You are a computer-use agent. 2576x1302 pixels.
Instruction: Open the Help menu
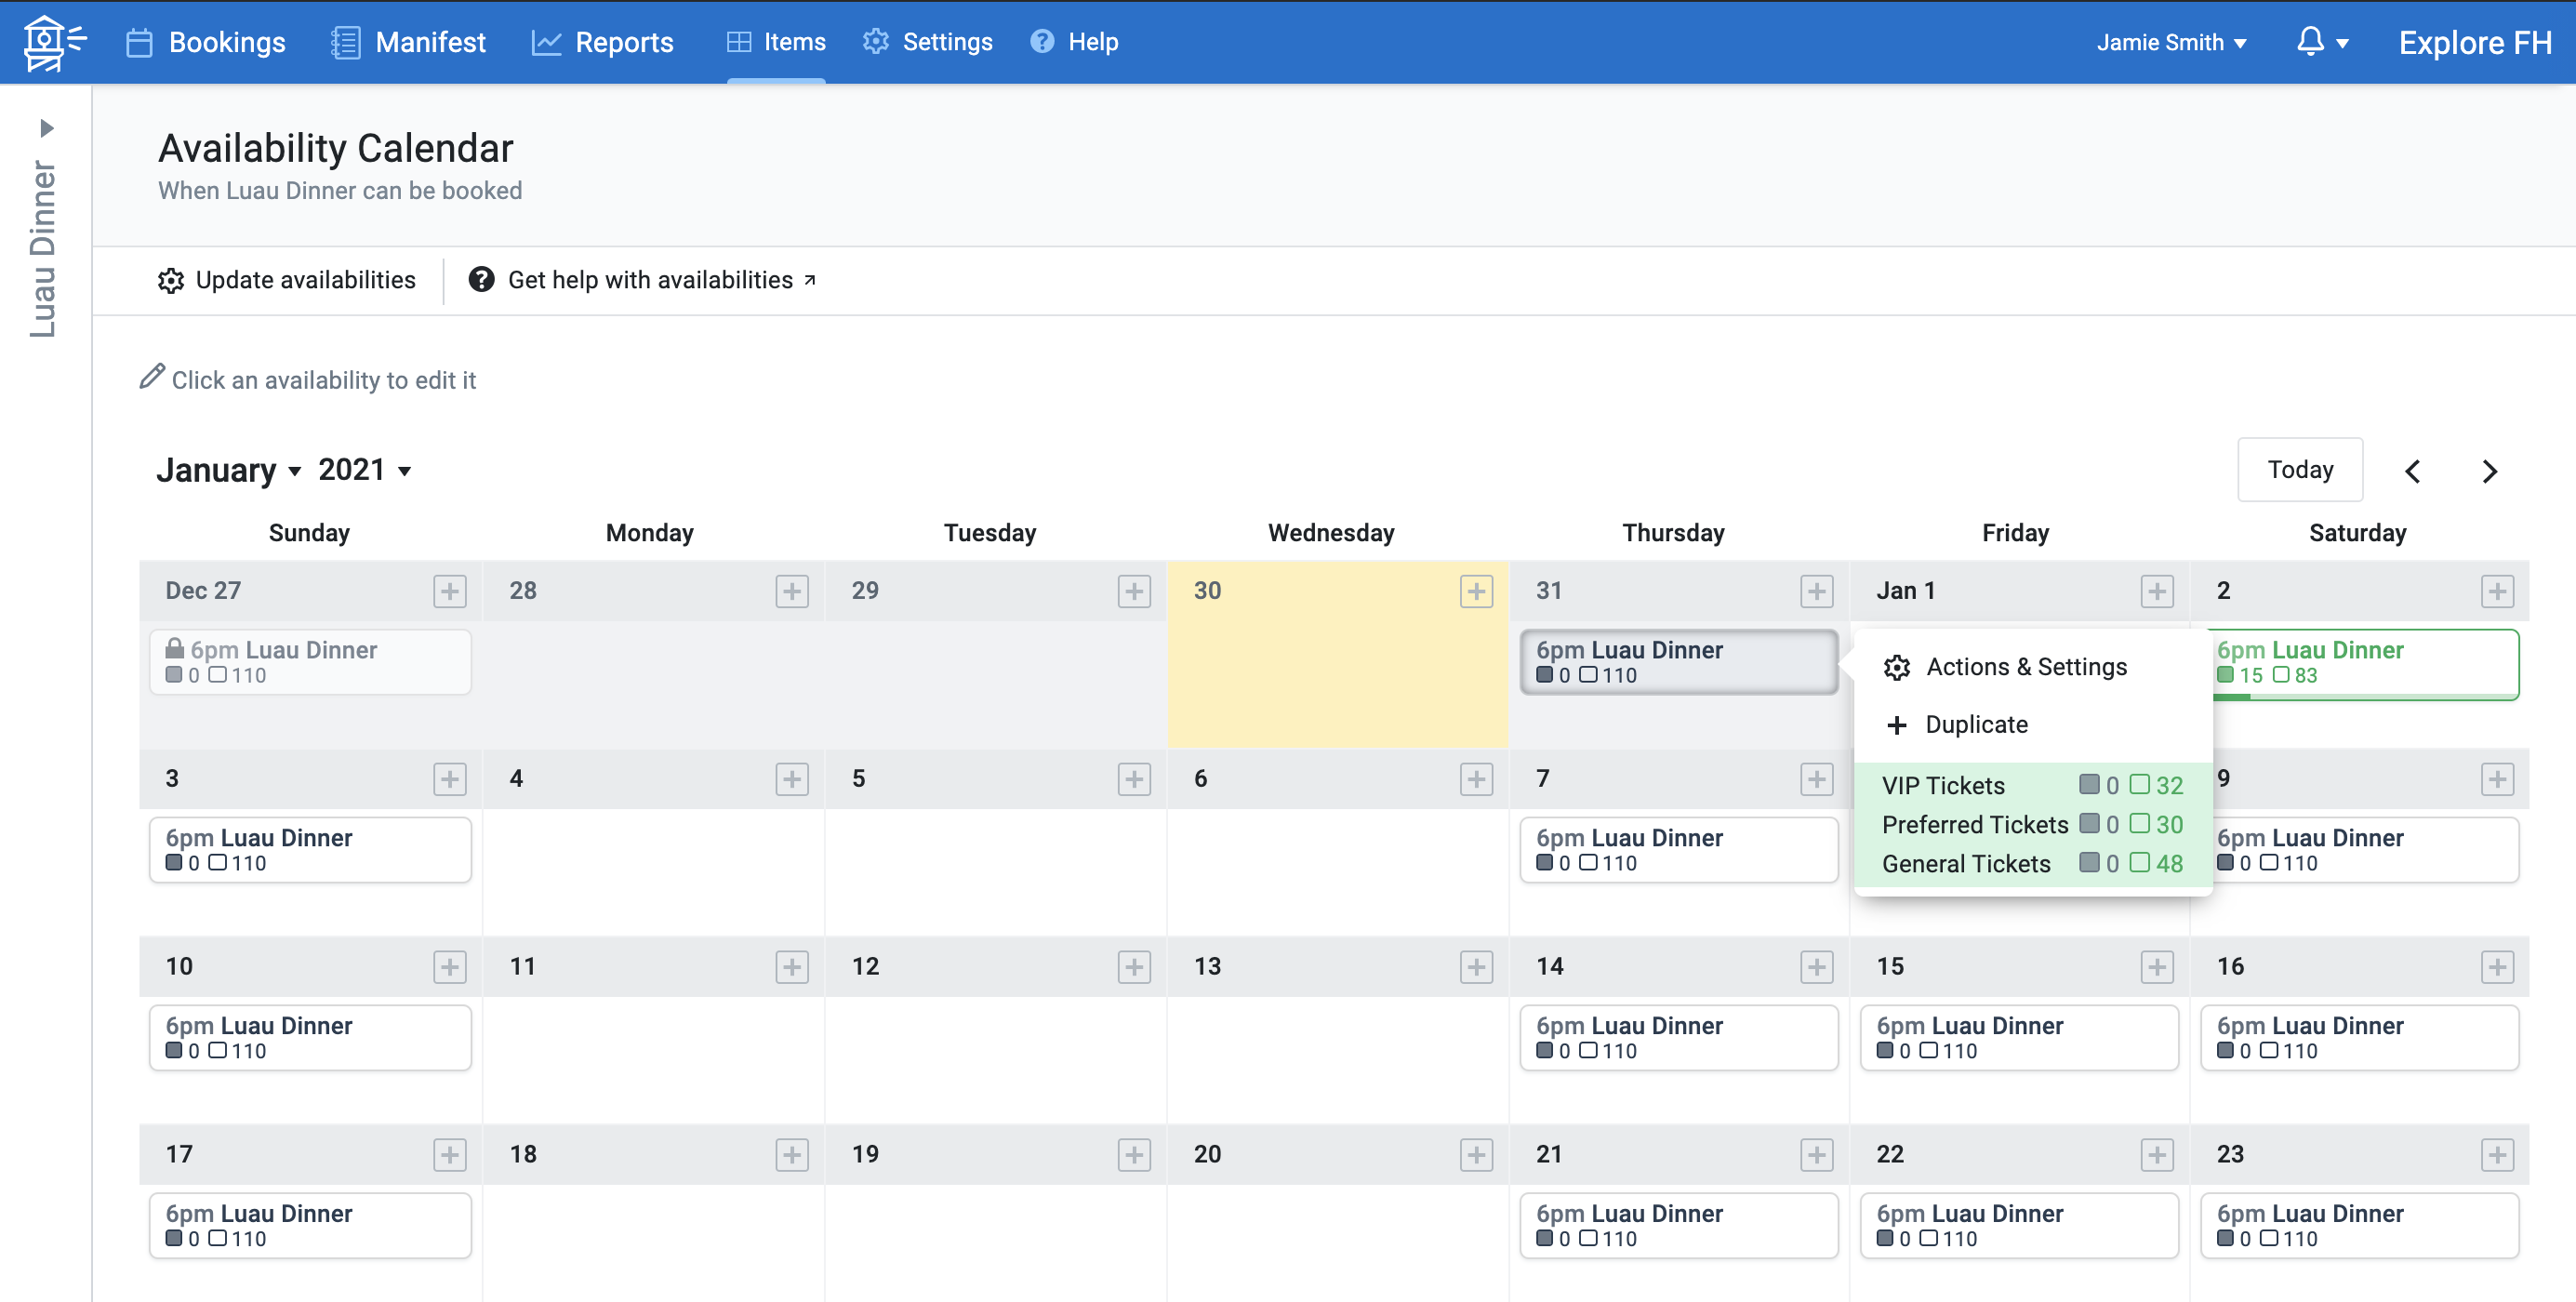[1074, 42]
